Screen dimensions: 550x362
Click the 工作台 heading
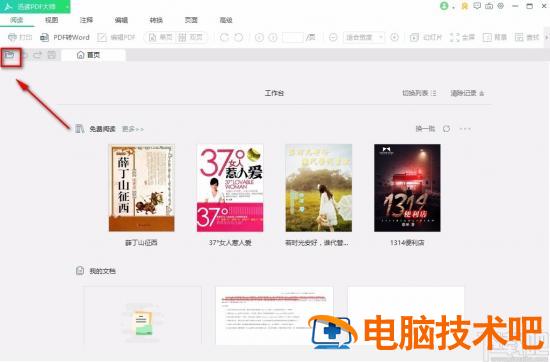click(x=274, y=93)
